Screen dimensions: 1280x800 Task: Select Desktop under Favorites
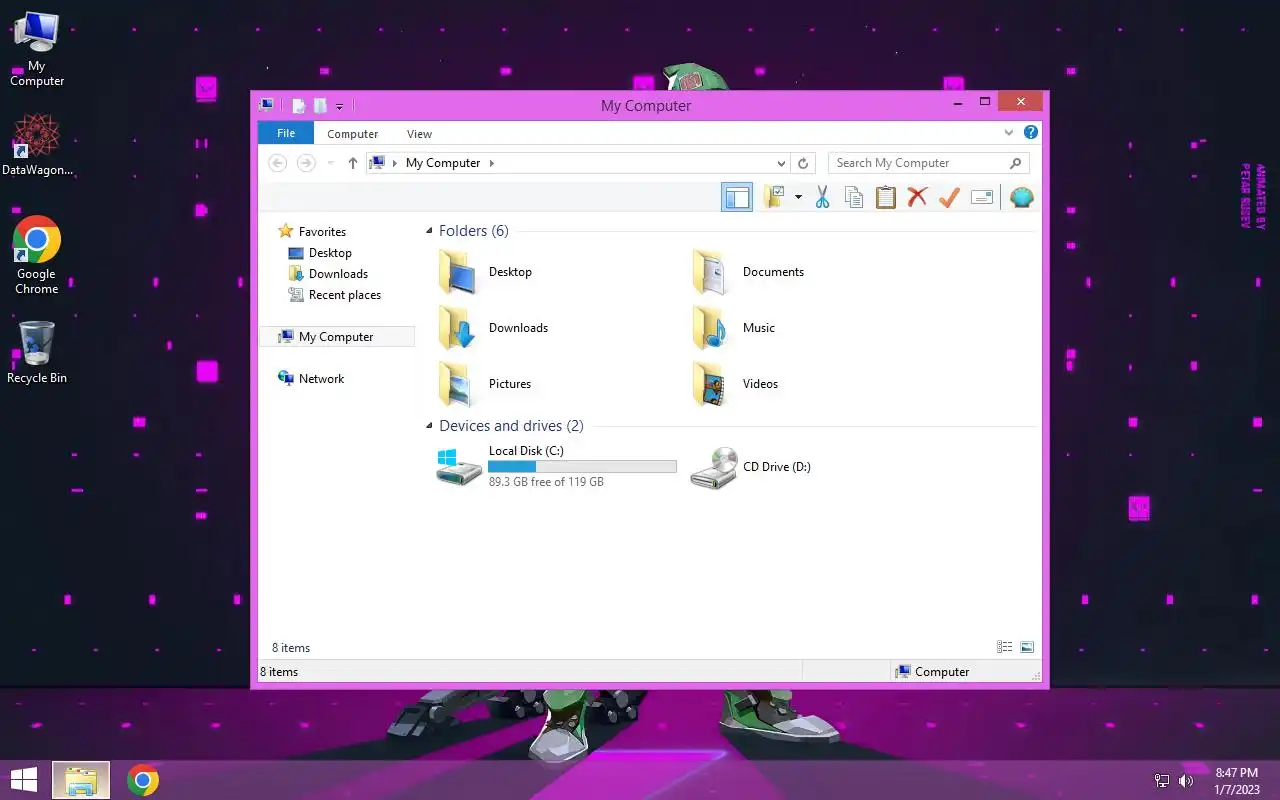(330, 253)
